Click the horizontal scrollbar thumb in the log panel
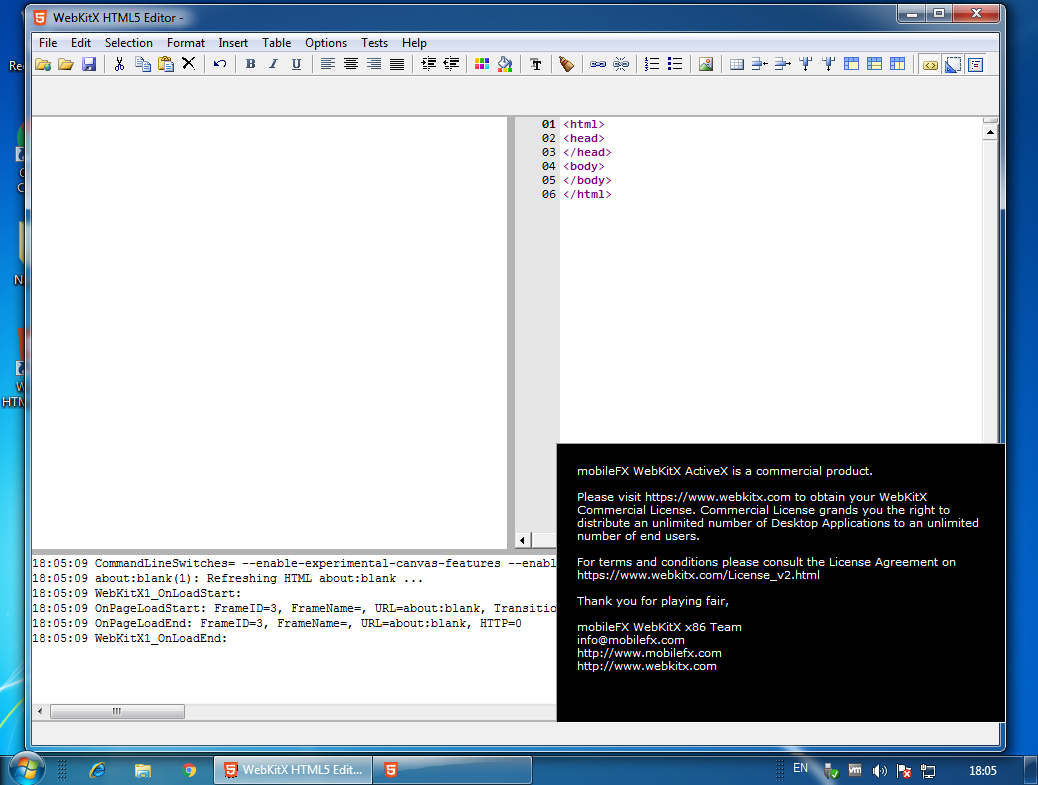Viewport: 1038px width, 785px height. pyautogui.click(x=117, y=712)
